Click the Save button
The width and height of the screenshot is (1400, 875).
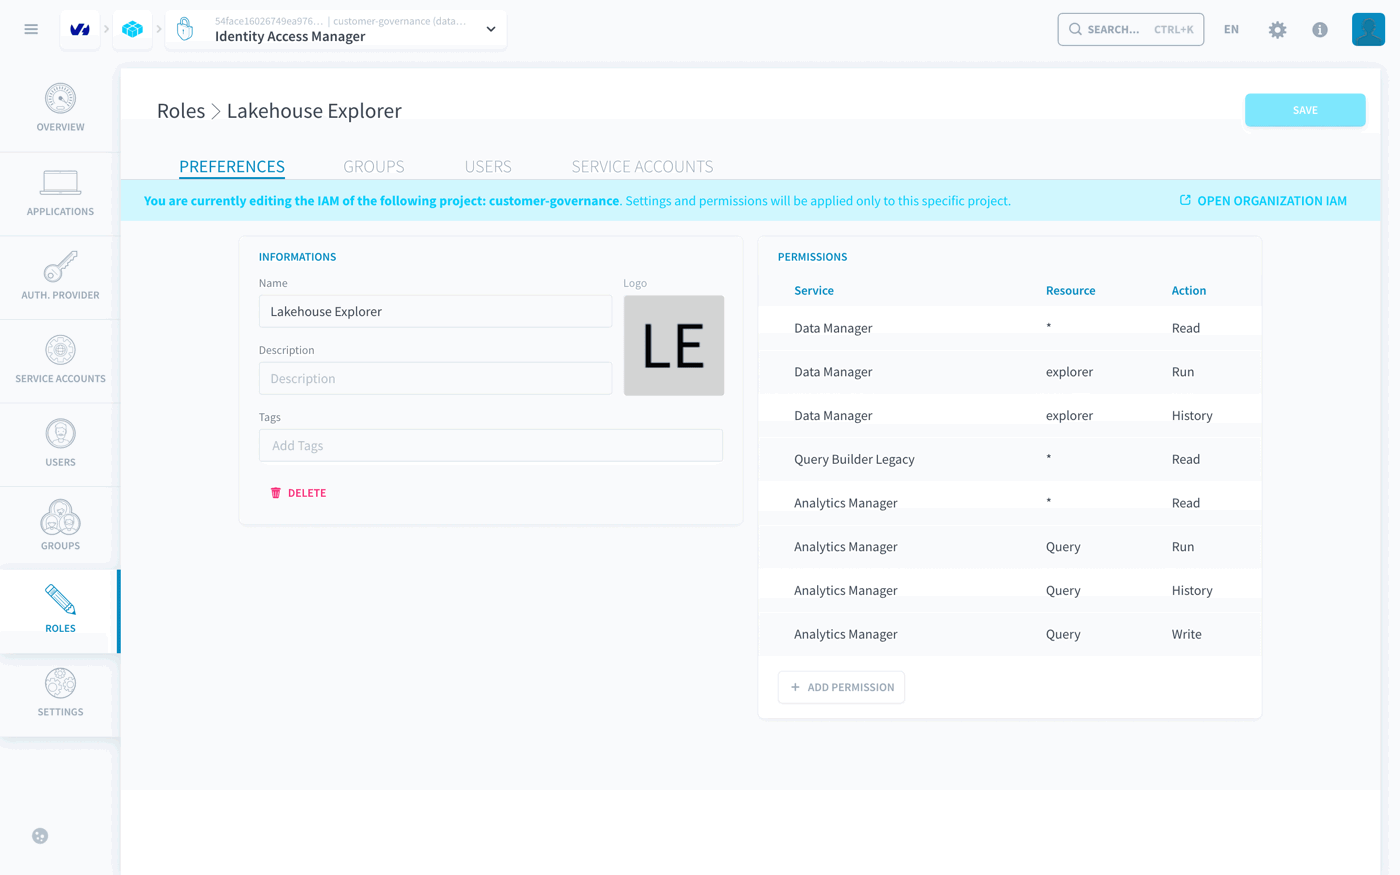[1305, 110]
